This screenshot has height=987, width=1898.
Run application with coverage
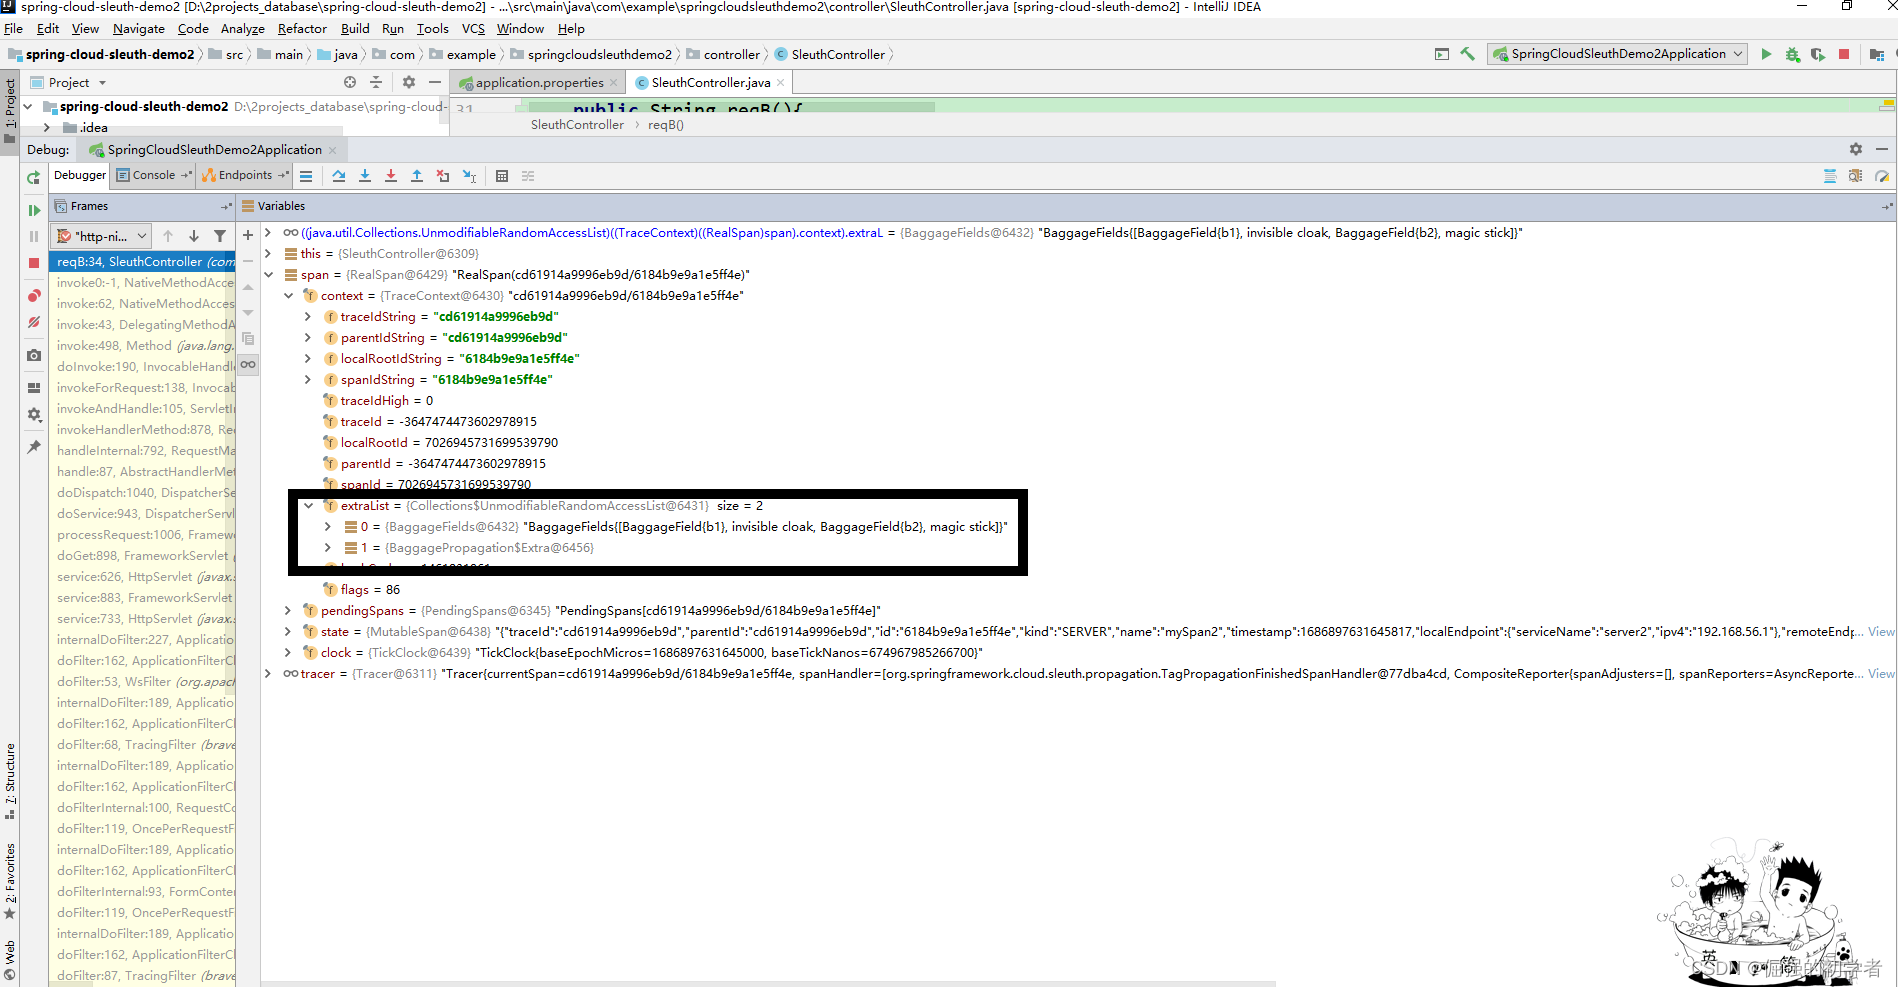[1818, 54]
